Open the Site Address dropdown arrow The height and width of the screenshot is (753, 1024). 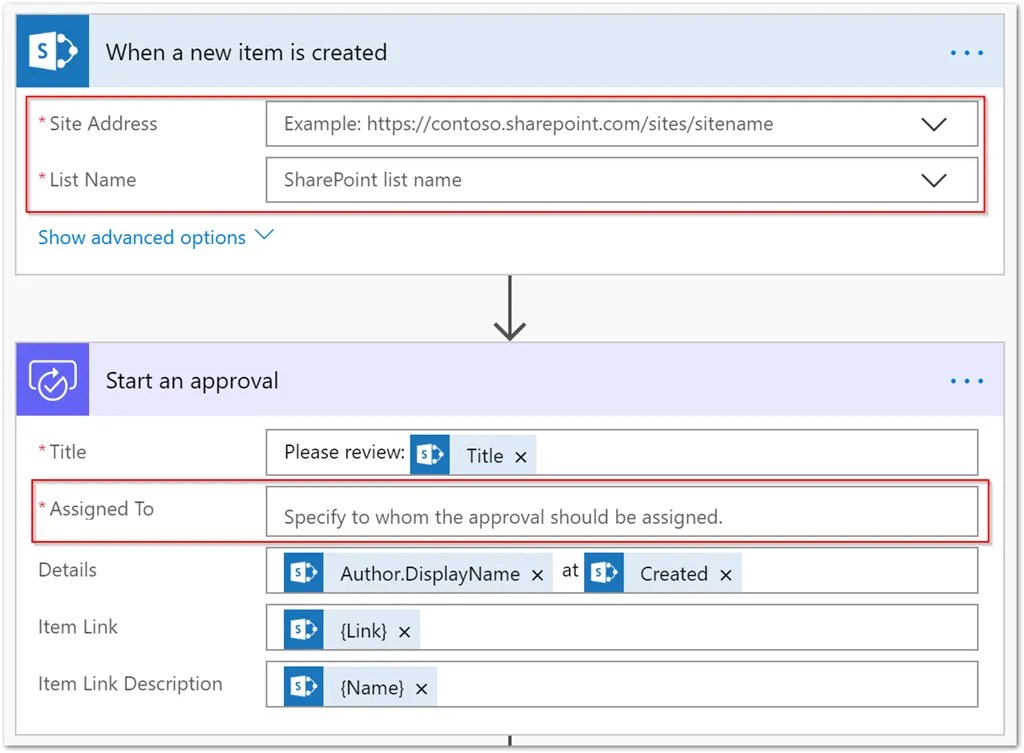[933, 124]
